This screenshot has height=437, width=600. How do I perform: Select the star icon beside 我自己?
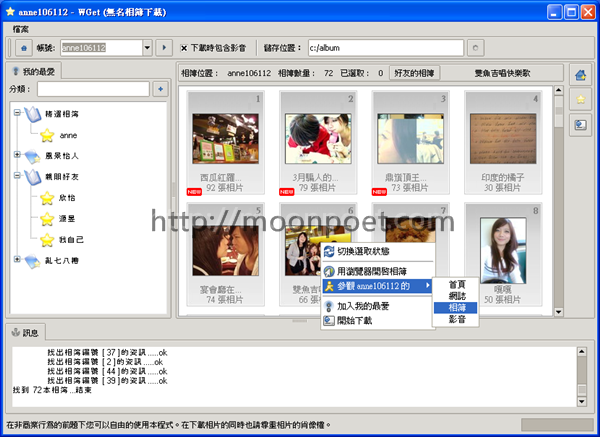coord(47,240)
